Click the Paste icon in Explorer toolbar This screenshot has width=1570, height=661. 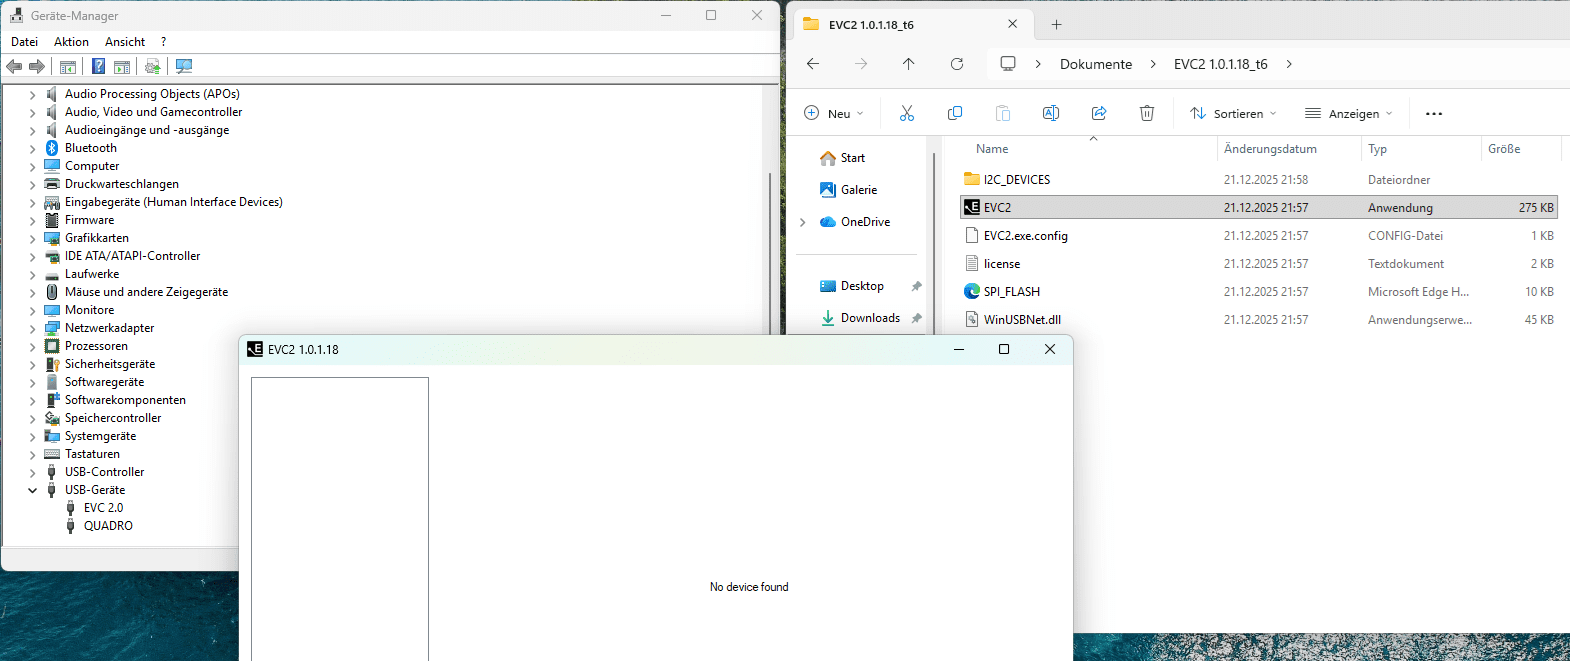pos(1003,113)
